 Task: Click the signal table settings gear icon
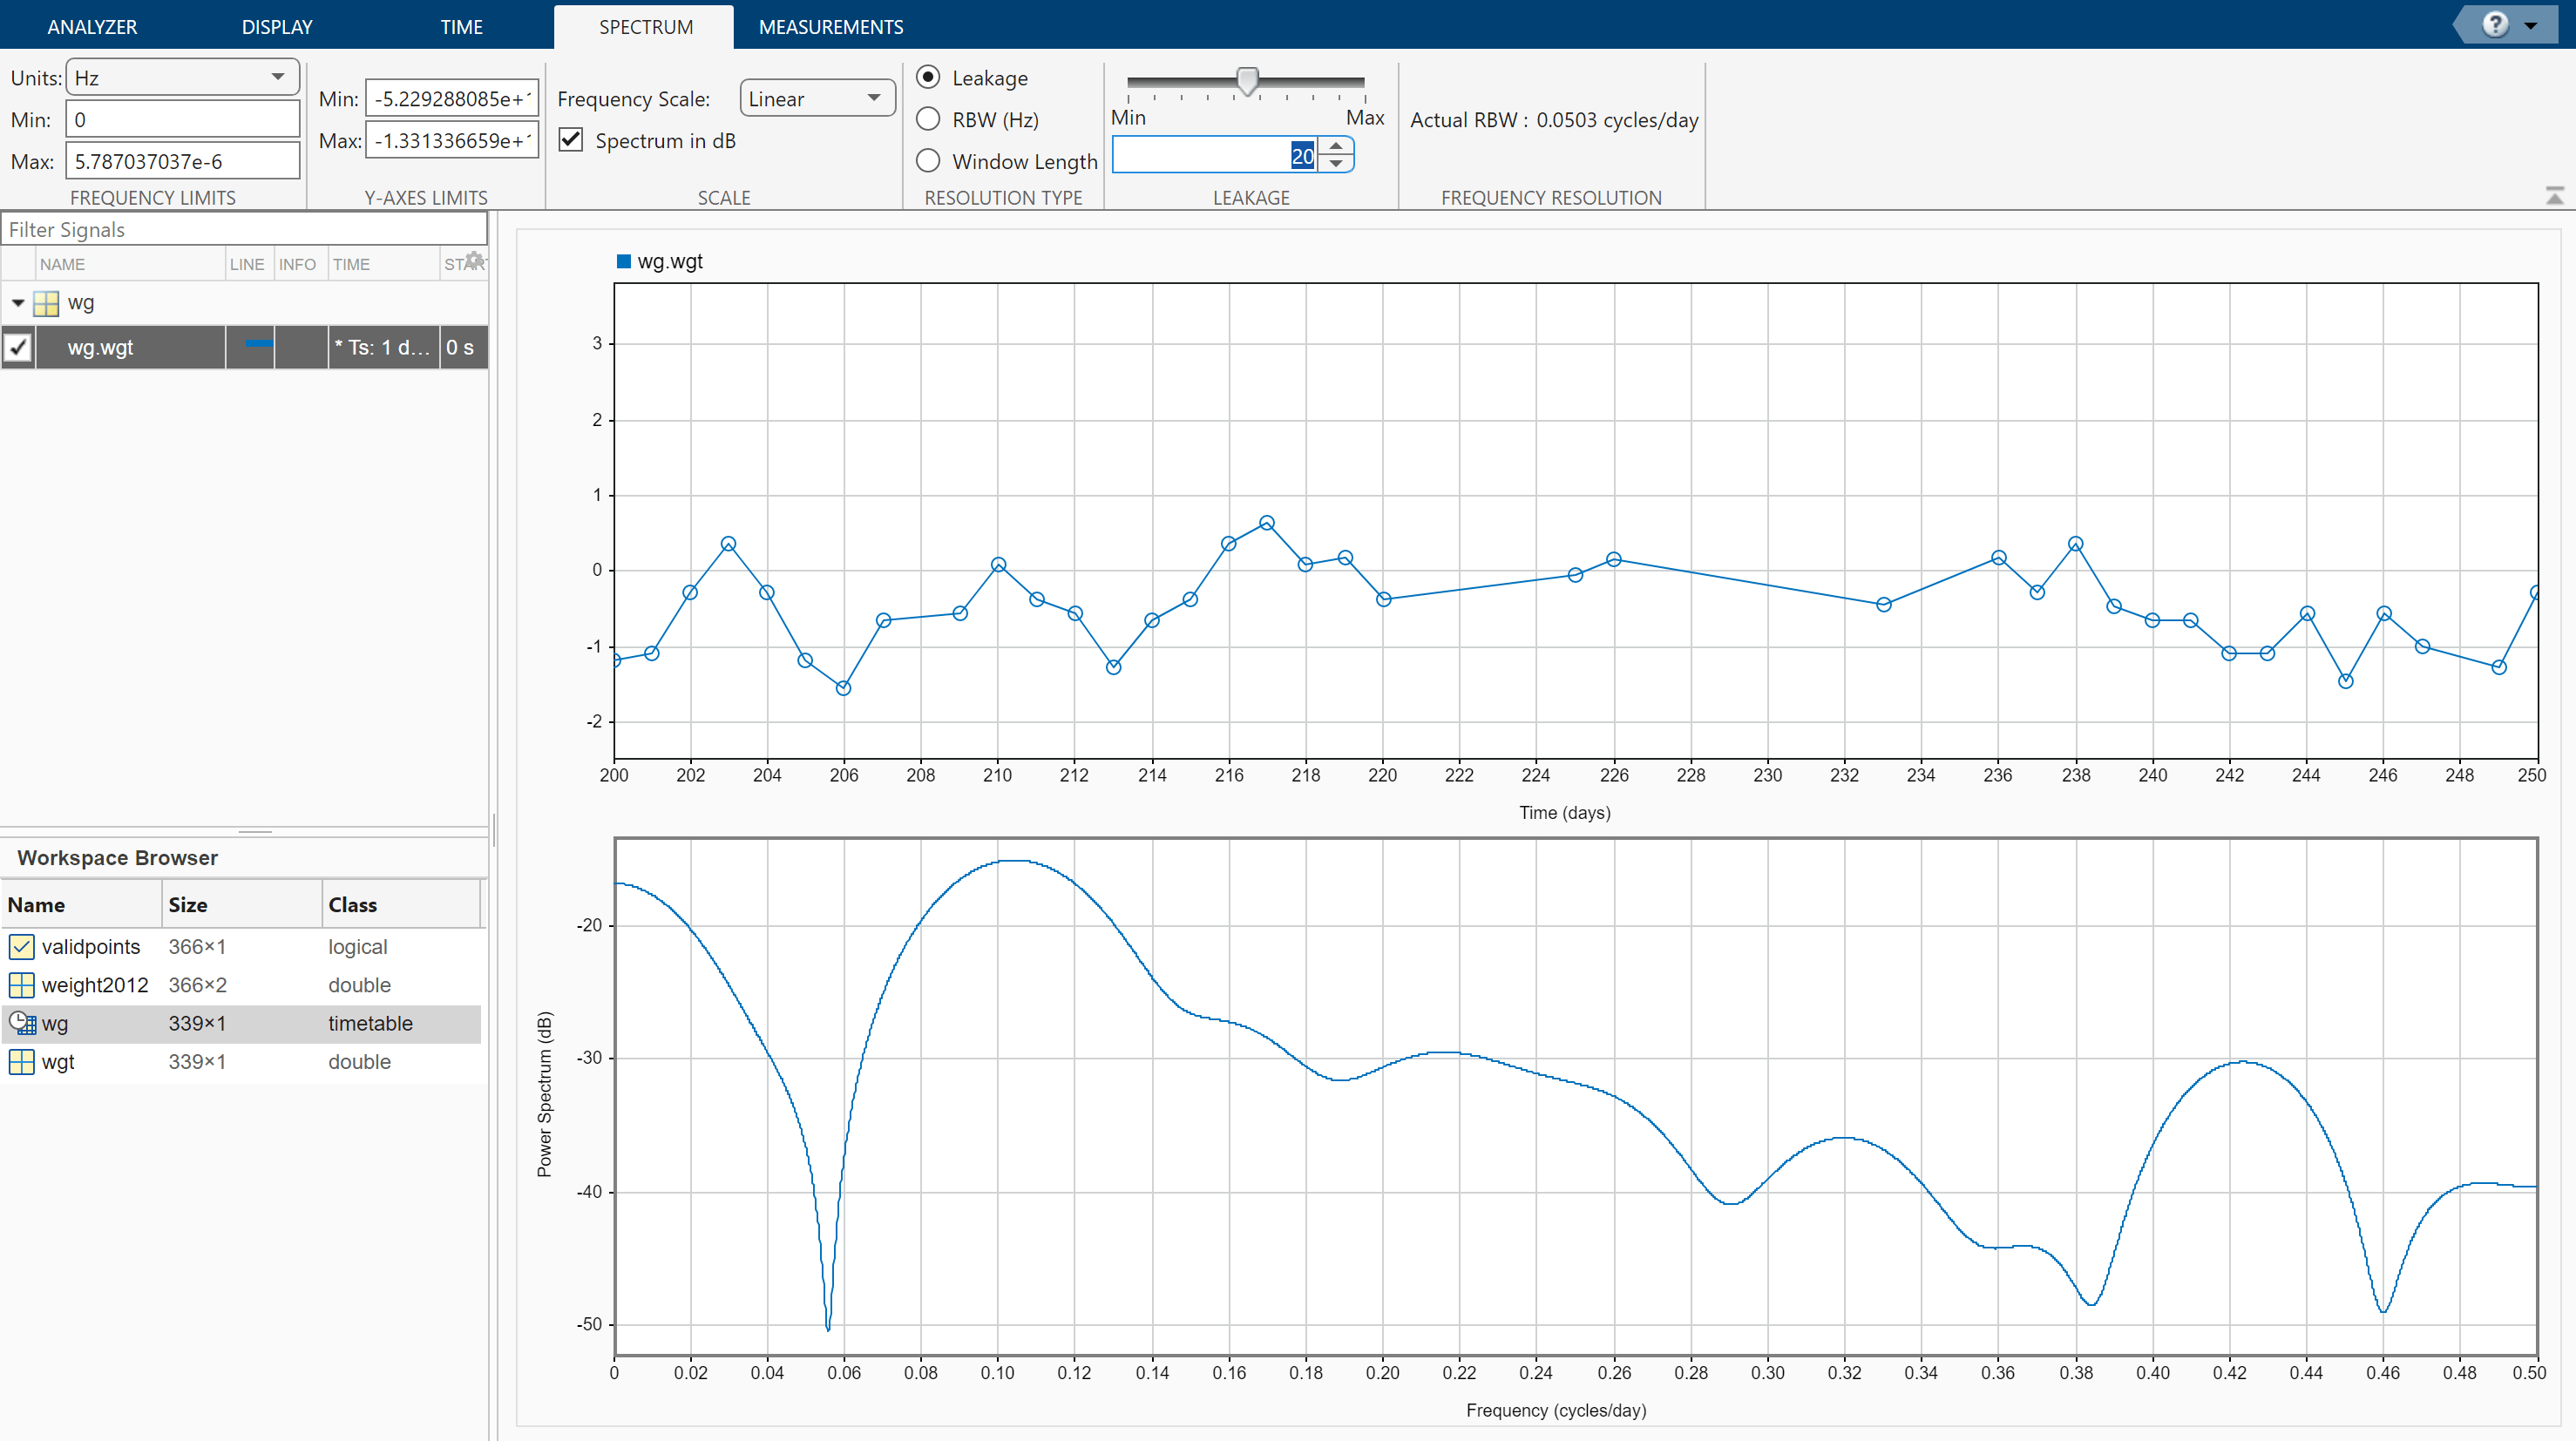coord(475,261)
